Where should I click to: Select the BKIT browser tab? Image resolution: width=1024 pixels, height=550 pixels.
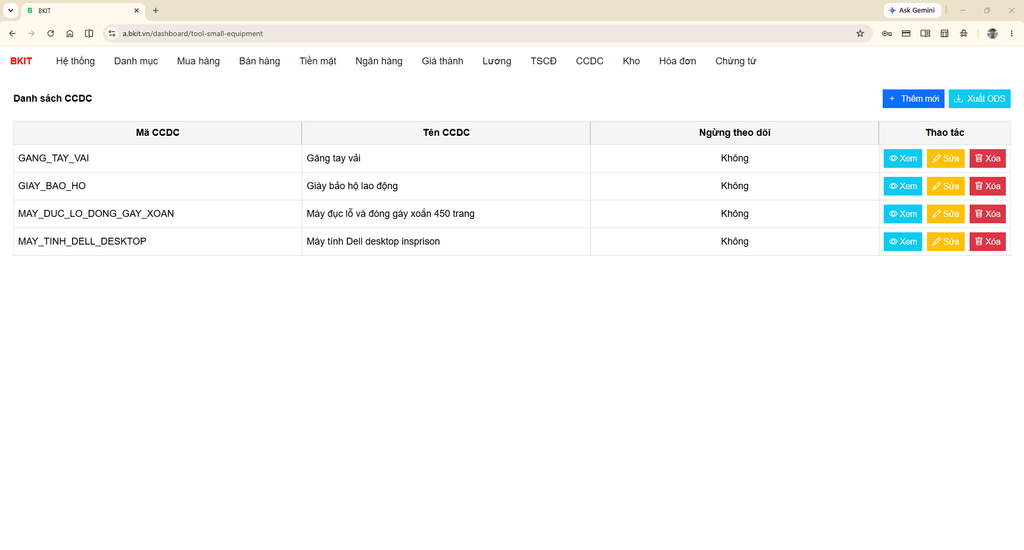point(82,10)
